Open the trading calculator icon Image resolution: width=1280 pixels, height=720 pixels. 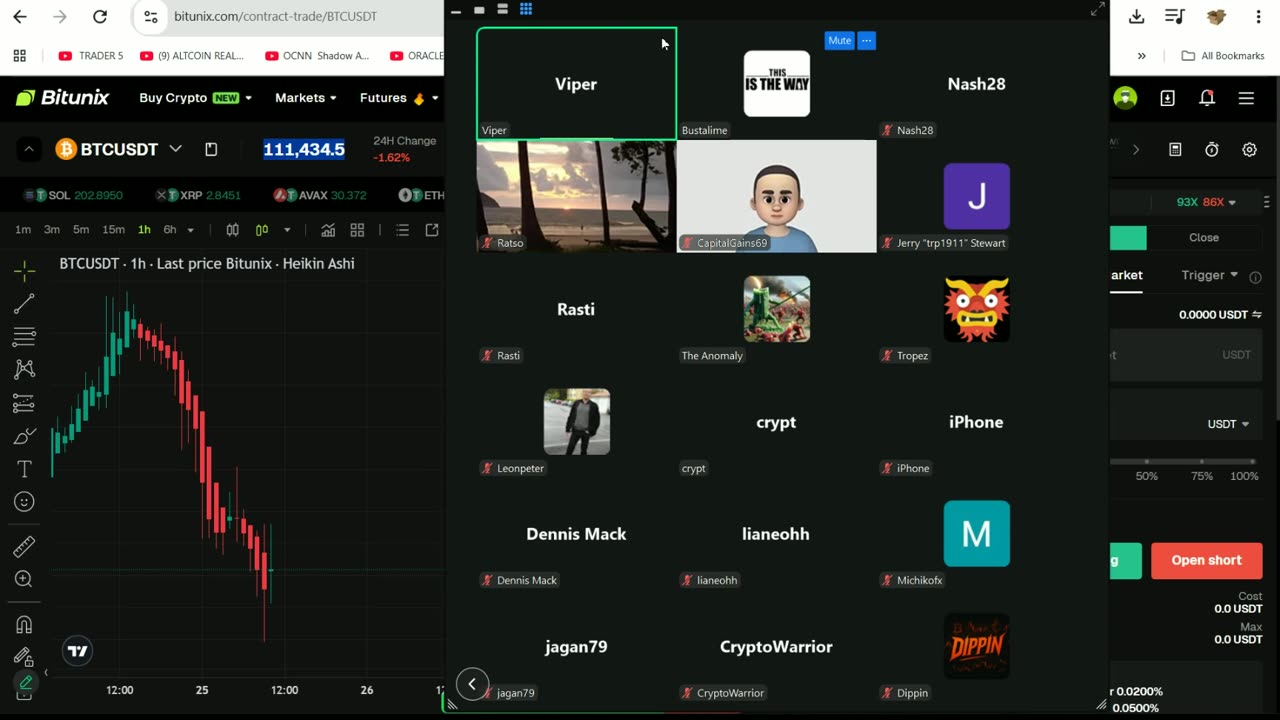point(1175,149)
